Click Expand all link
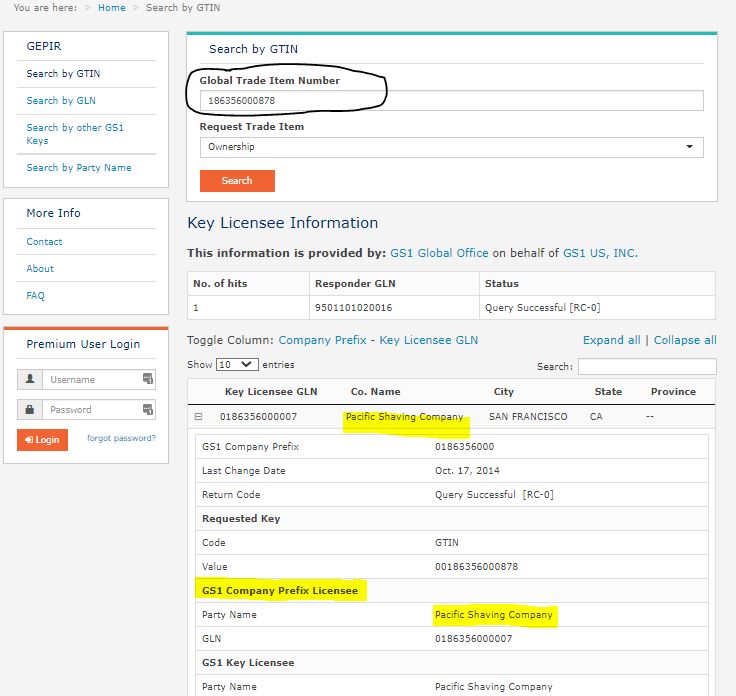This screenshot has width=736, height=696. pos(612,340)
